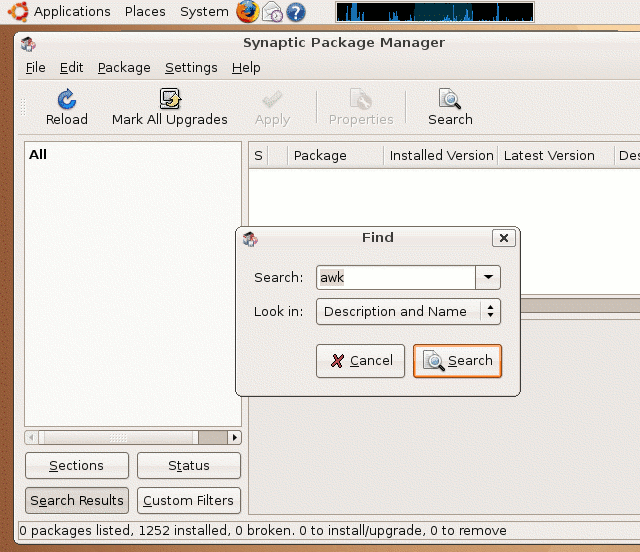The width and height of the screenshot is (640, 552).
Task: Click the Search button in Find dialog
Action: click(x=457, y=361)
